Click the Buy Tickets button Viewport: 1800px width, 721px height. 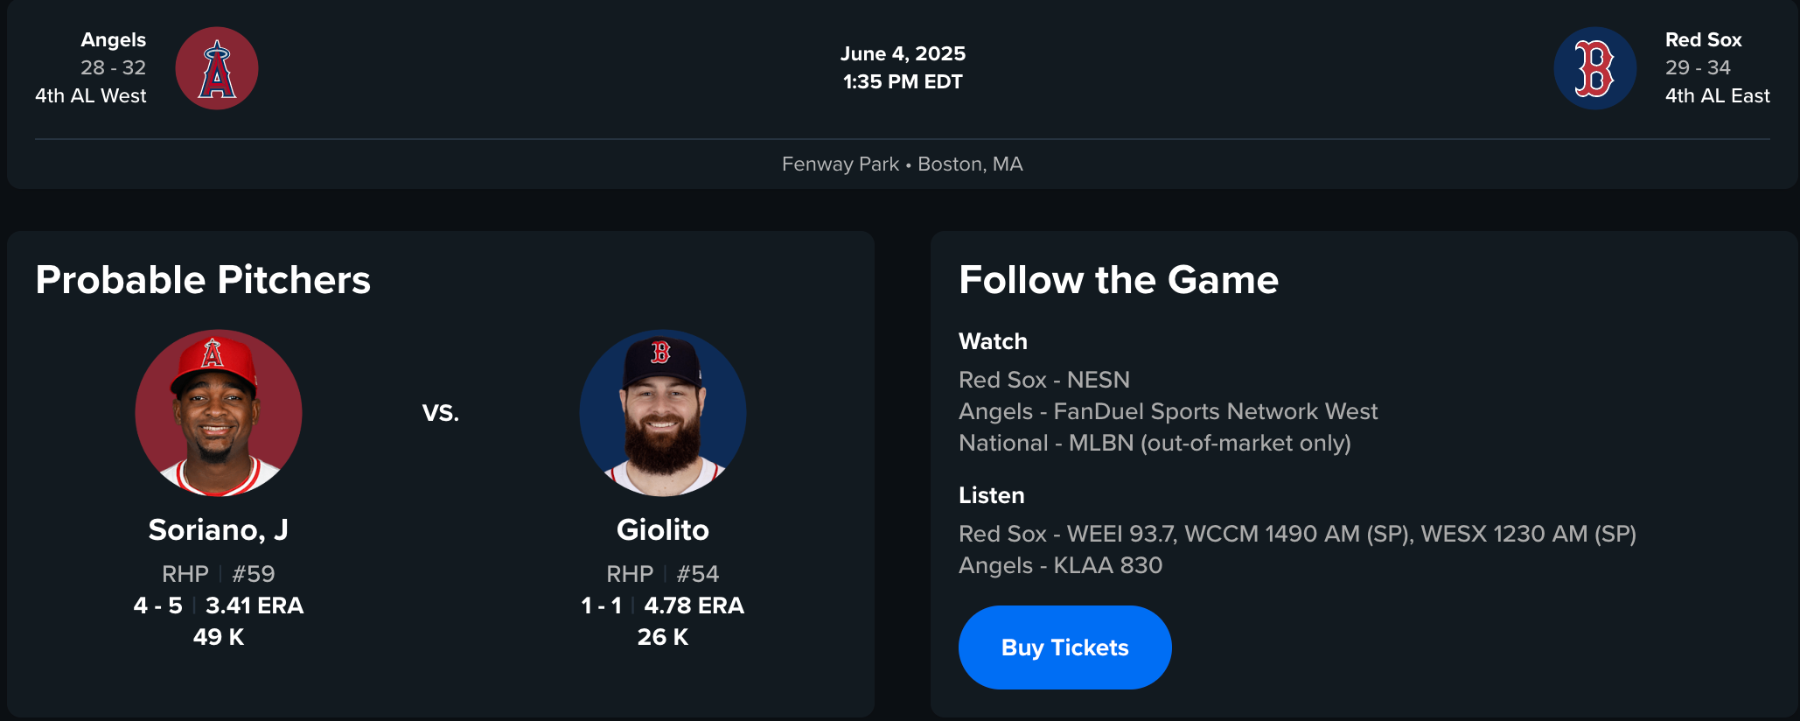click(1064, 647)
